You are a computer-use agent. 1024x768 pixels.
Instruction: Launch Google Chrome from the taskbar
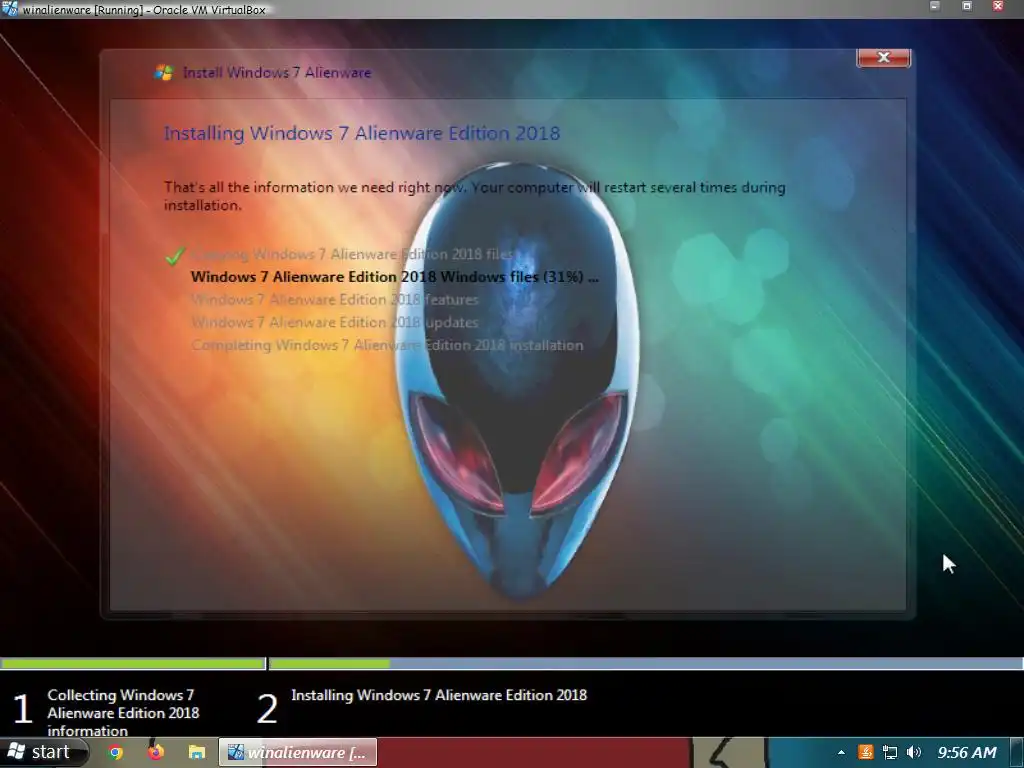coord(116,752)
